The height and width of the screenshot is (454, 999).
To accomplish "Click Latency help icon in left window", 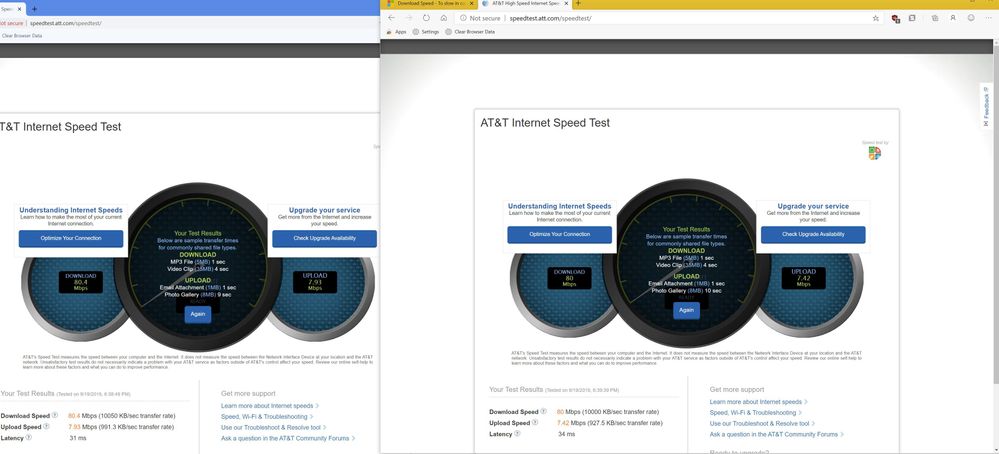I will click(x=28, y=437).
